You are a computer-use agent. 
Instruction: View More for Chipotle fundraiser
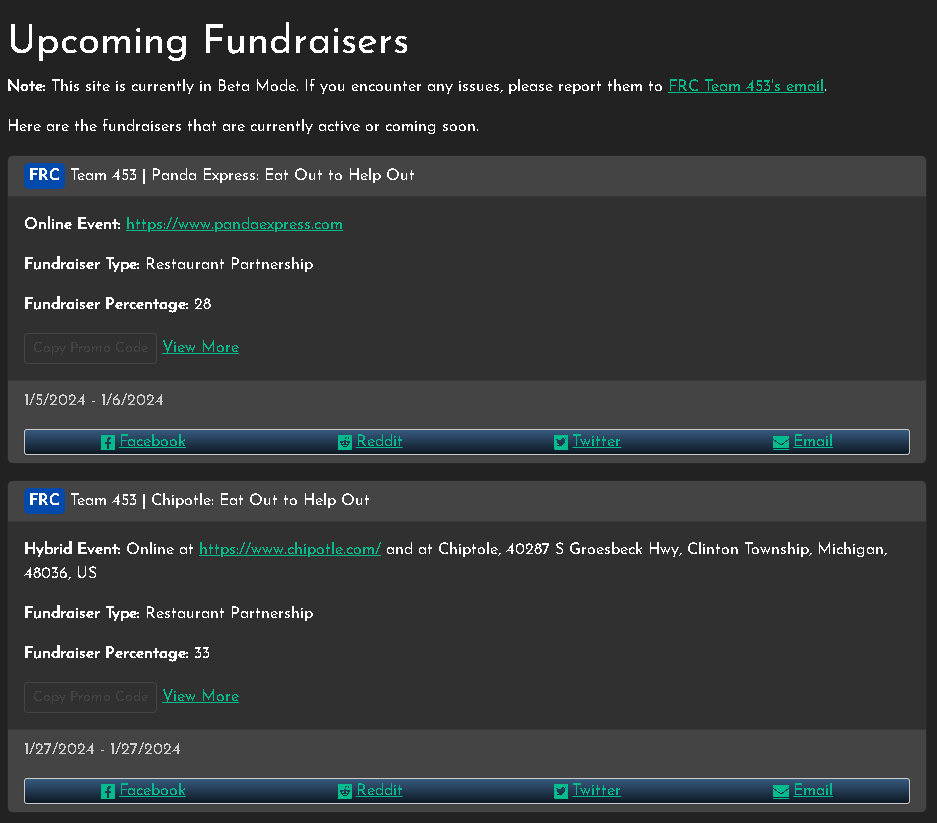click(201, 696)
